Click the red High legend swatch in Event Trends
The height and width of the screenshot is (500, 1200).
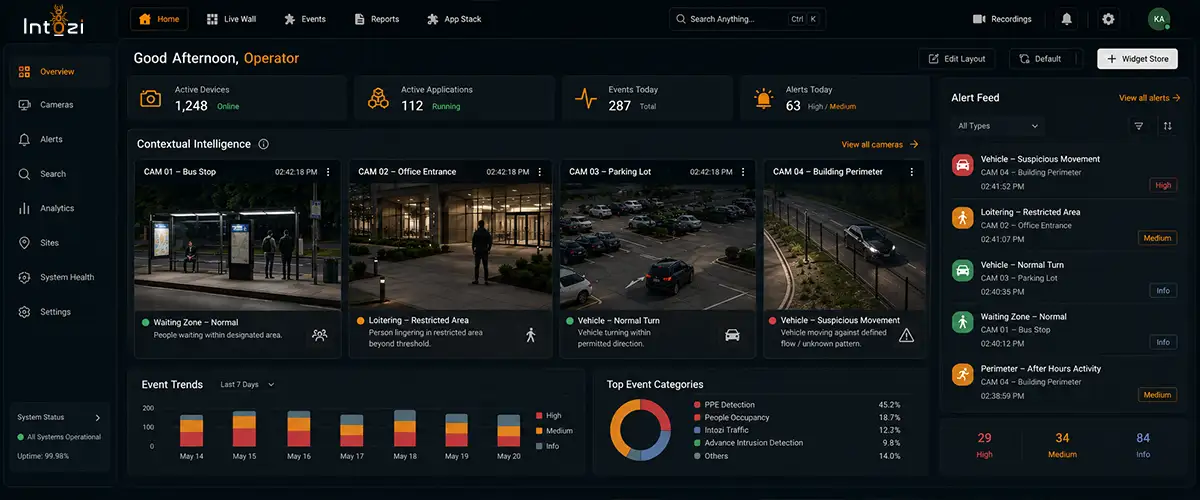tap(540, 415)
